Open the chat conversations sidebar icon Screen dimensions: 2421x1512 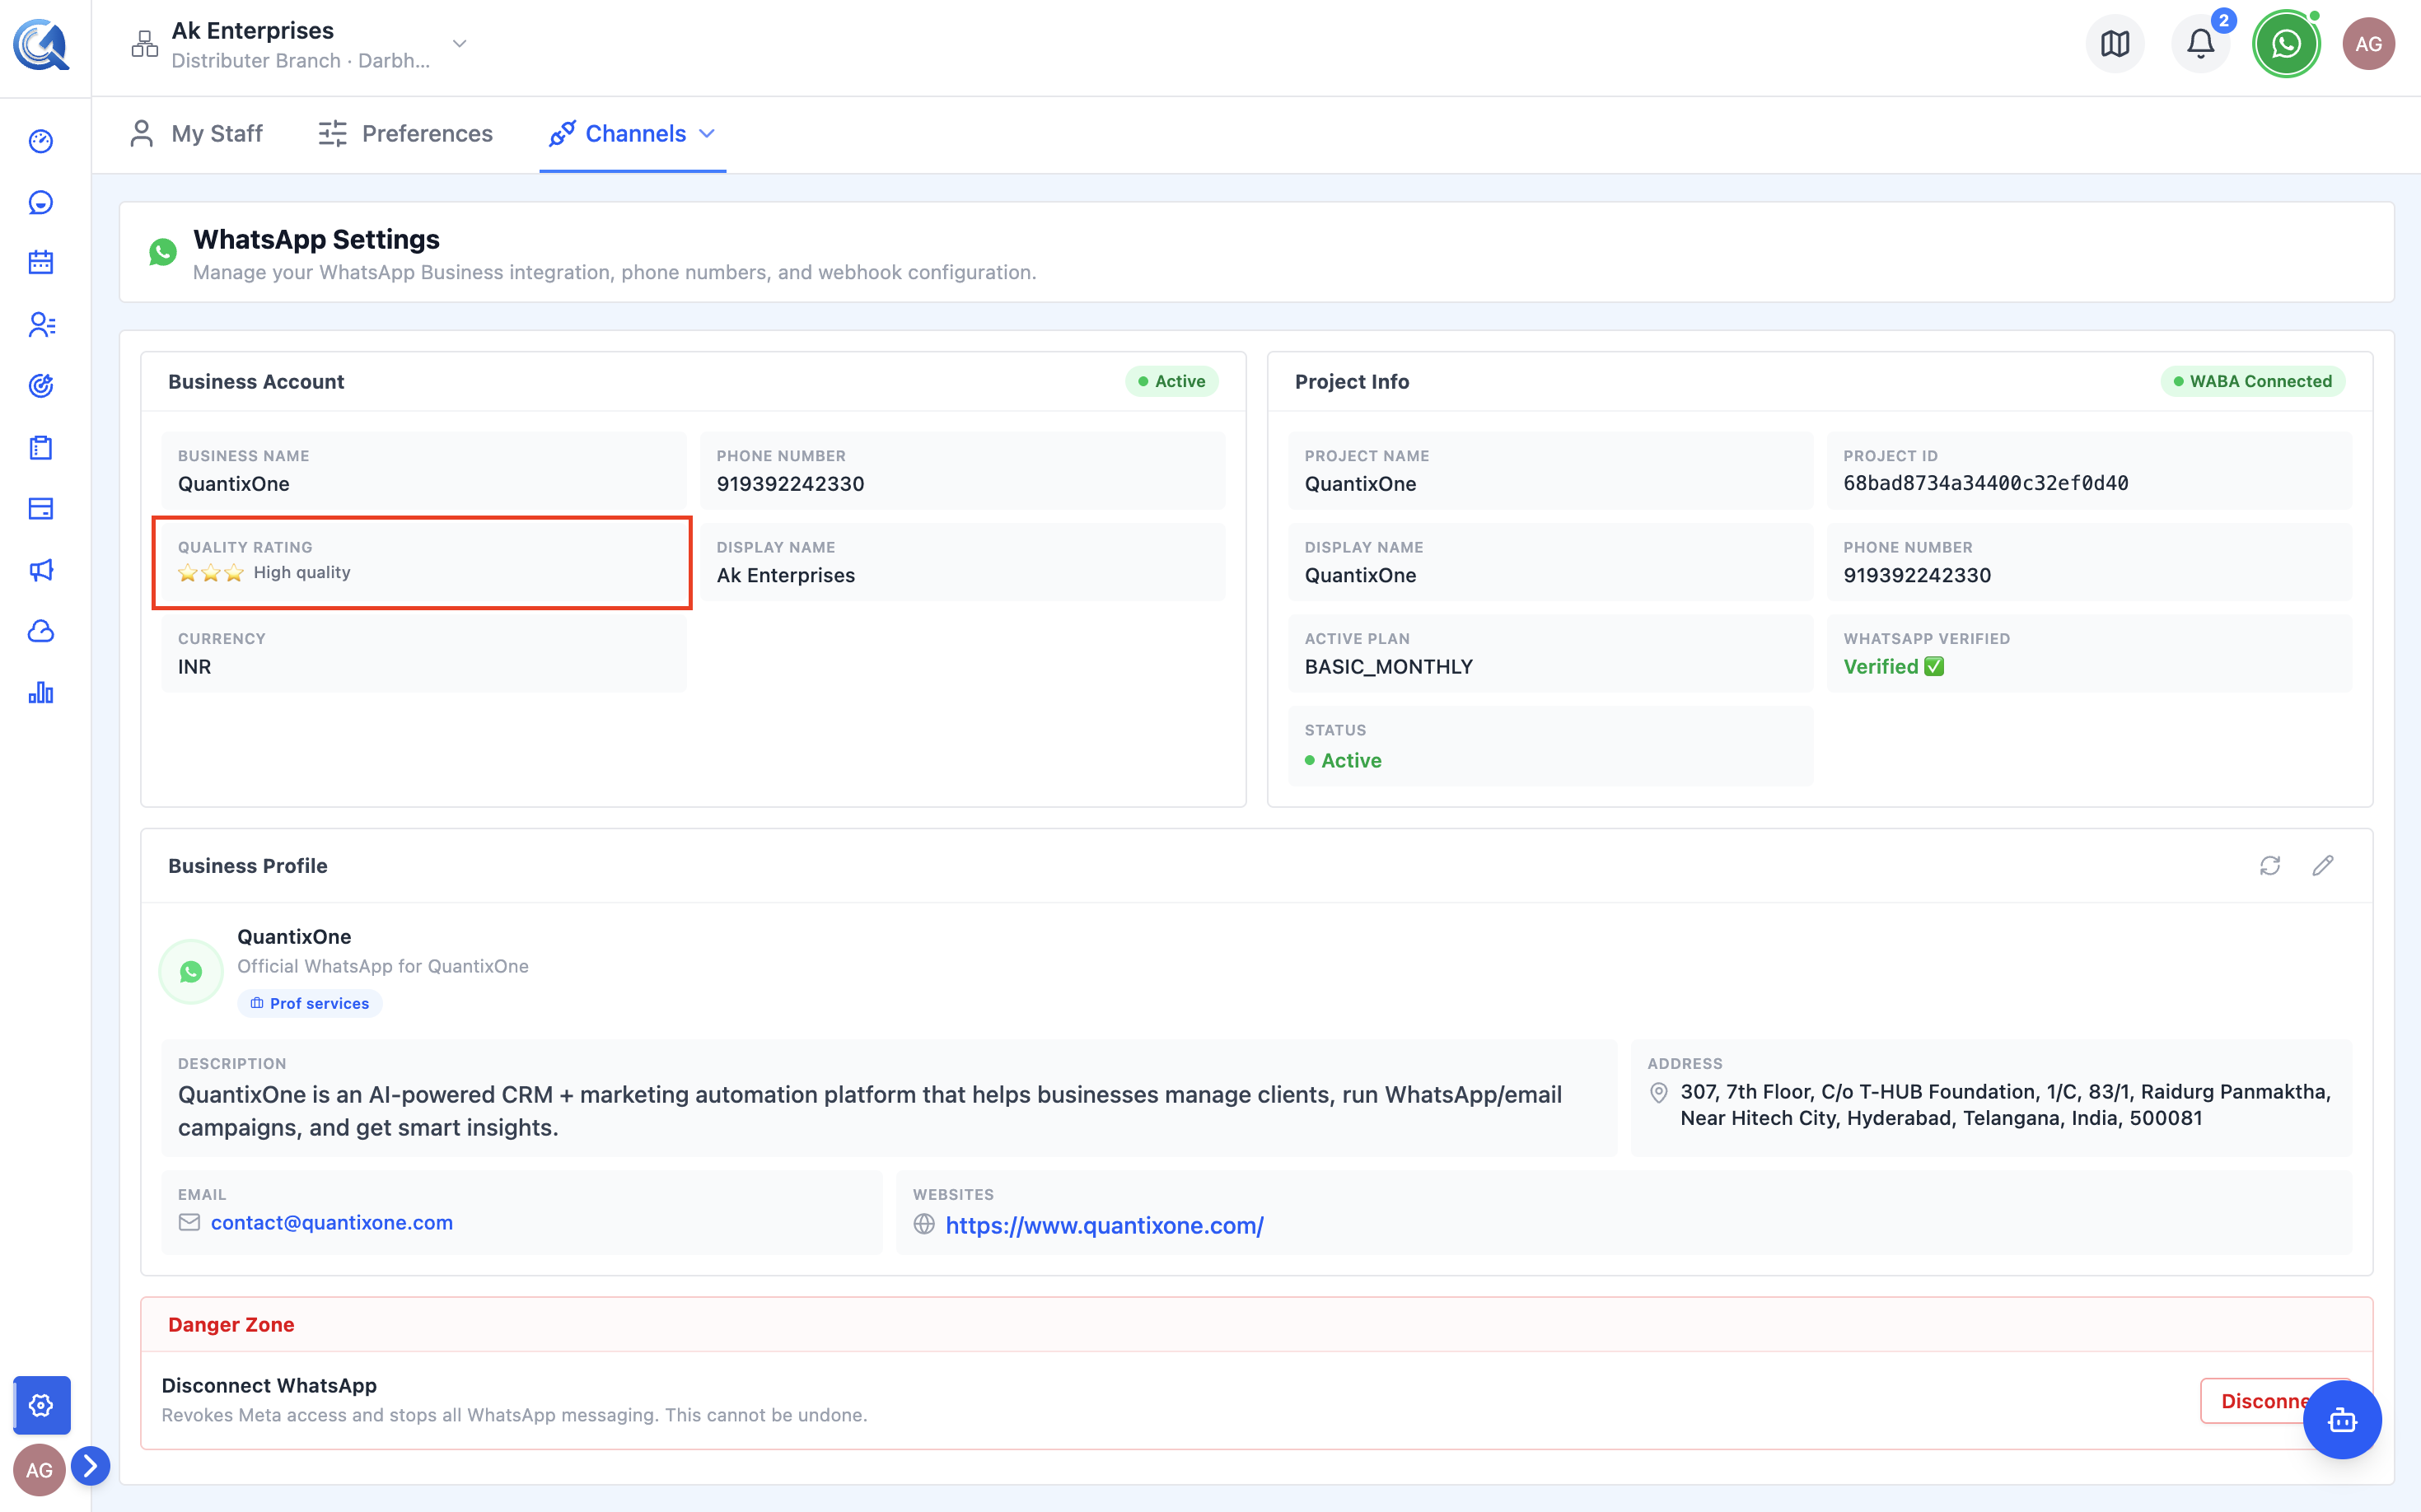pos(41,203)
